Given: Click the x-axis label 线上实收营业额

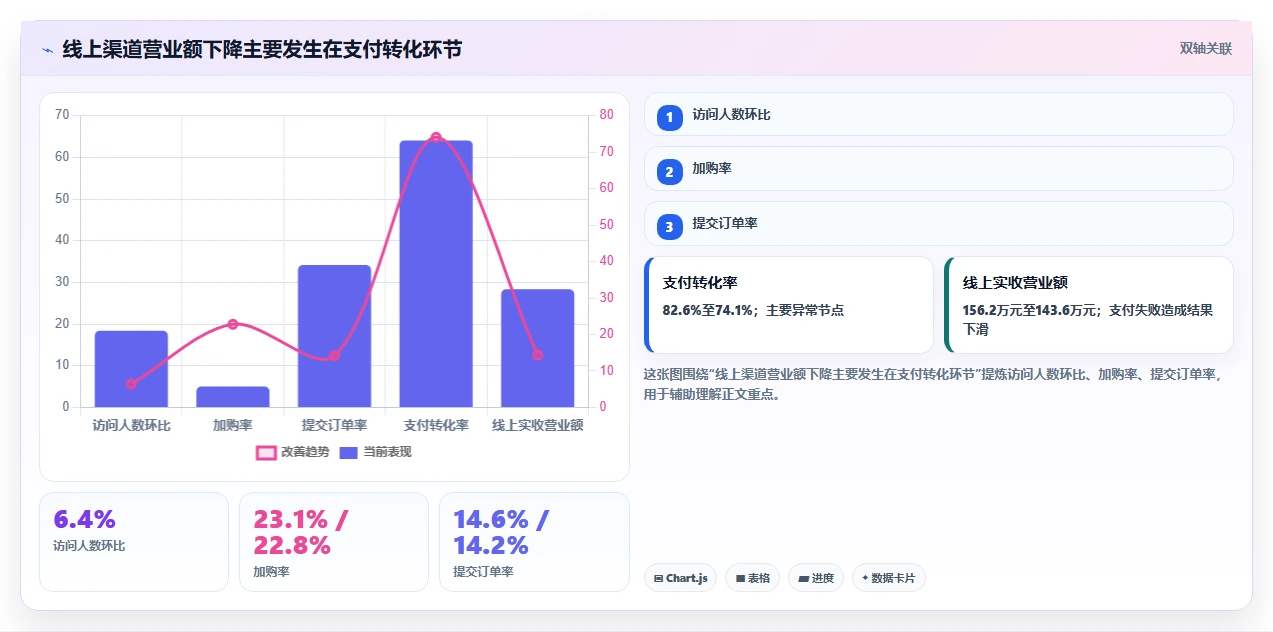Looking at the screenshot, I should click(537, 425).
